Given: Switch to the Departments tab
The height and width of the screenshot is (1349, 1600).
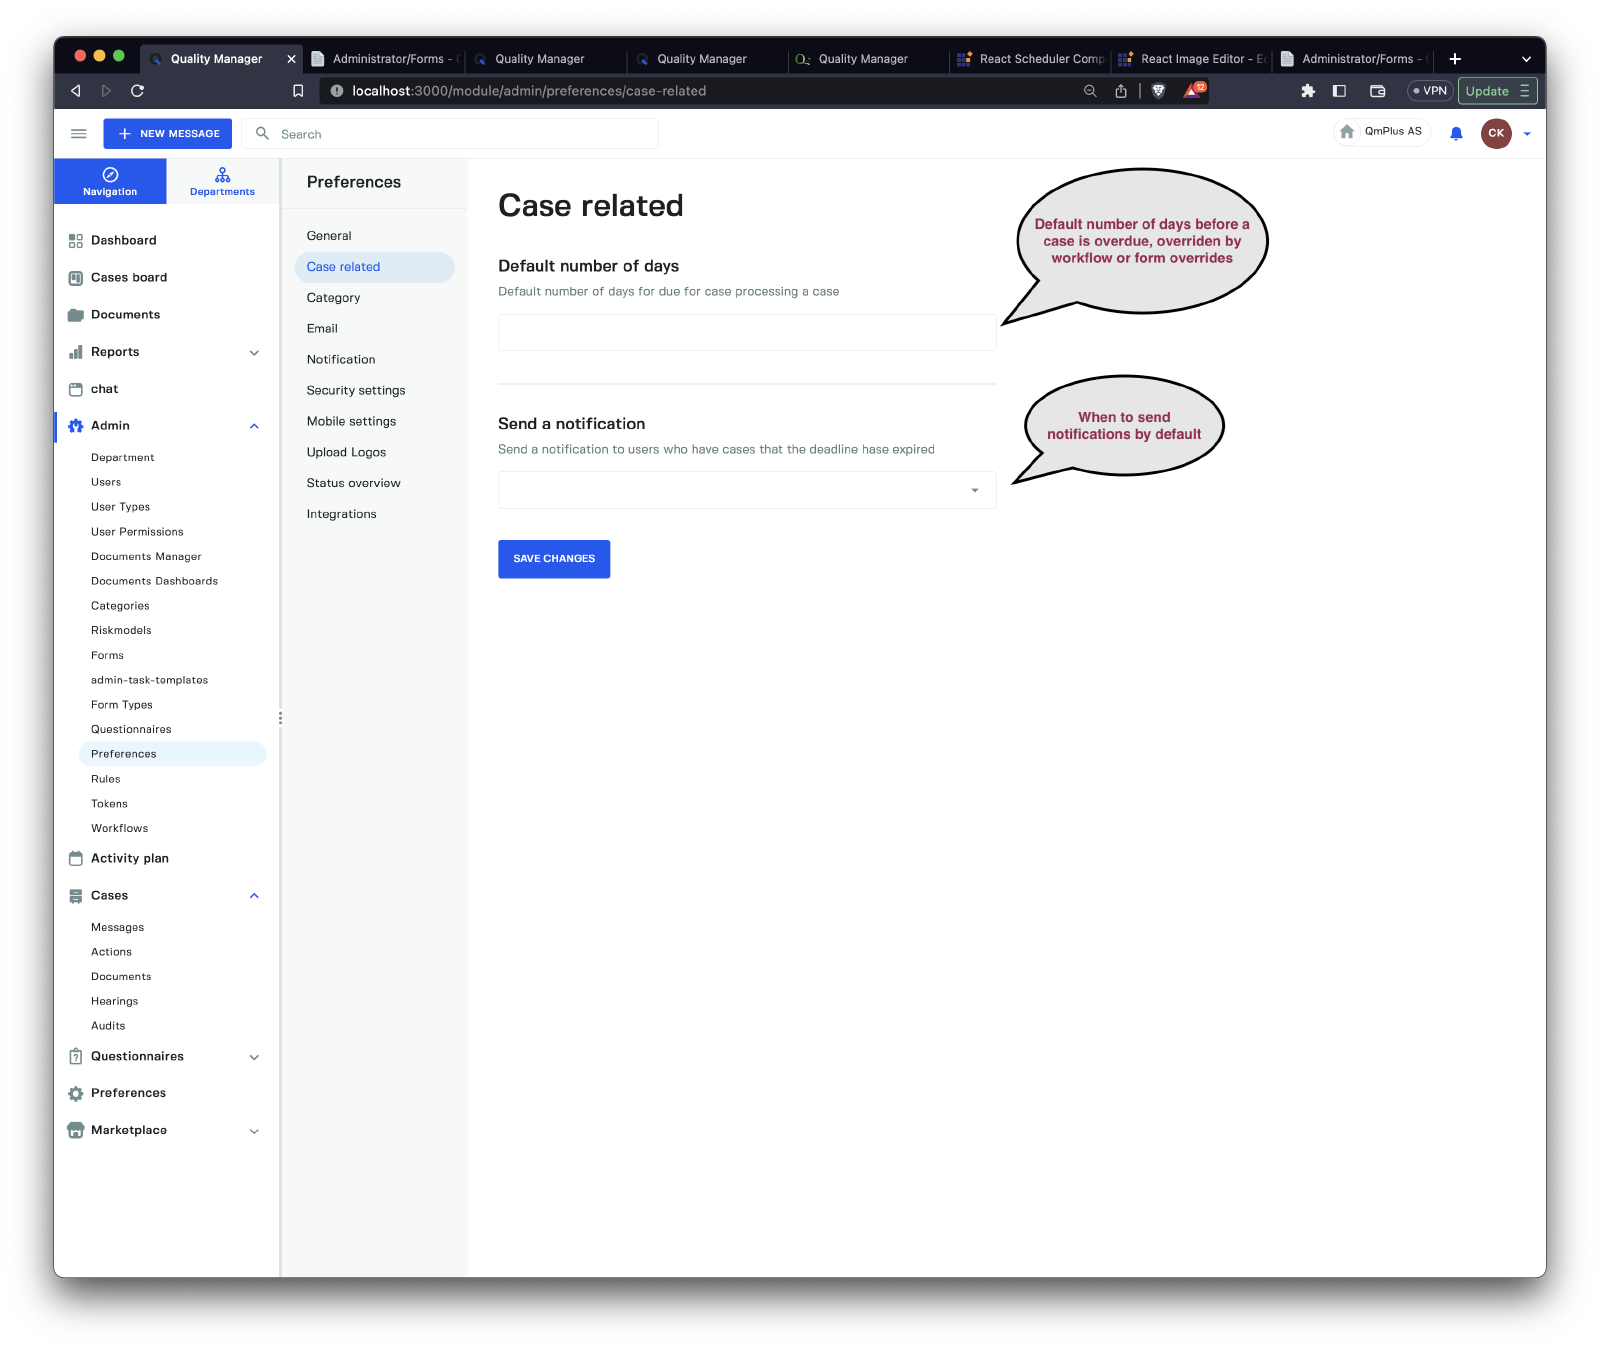Looking at the screenshot, I should pos(222,181).
